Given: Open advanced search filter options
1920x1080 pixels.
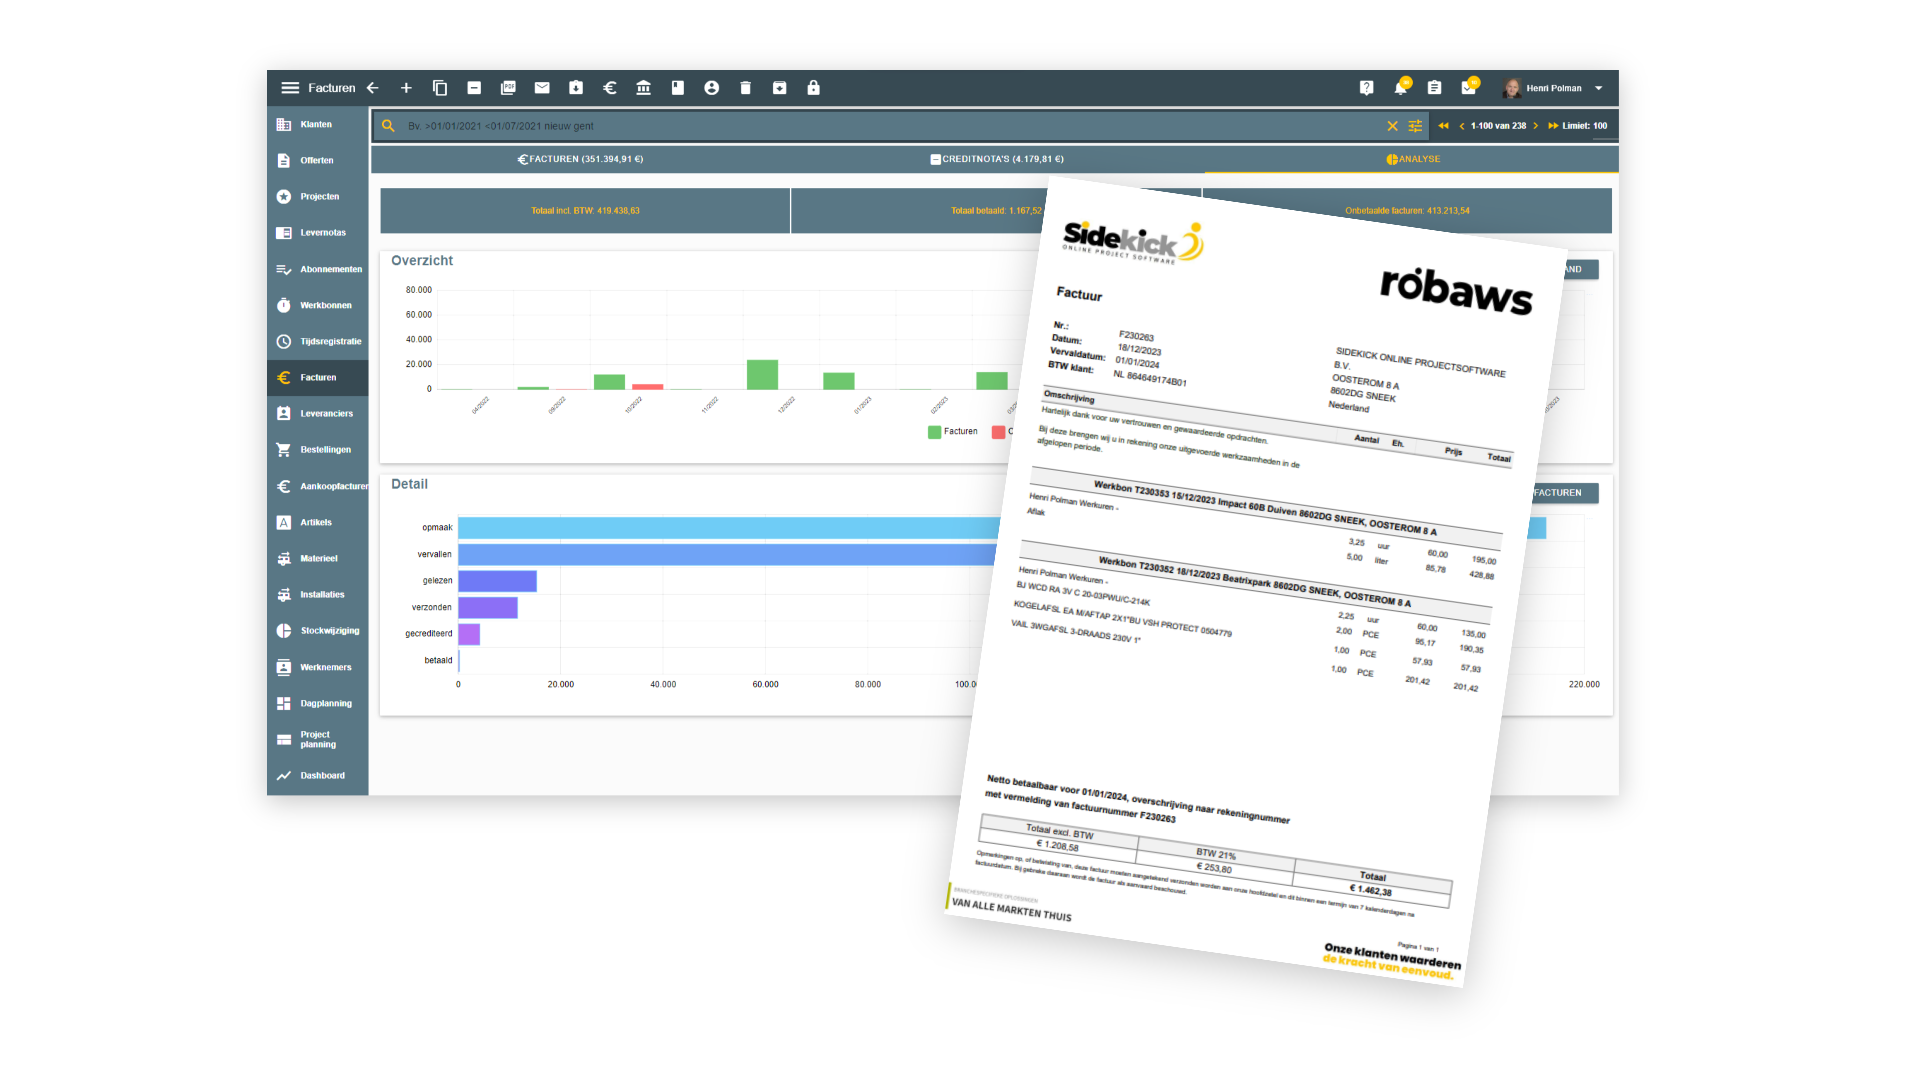Looking at the screenshot, I should point(1415,126).
